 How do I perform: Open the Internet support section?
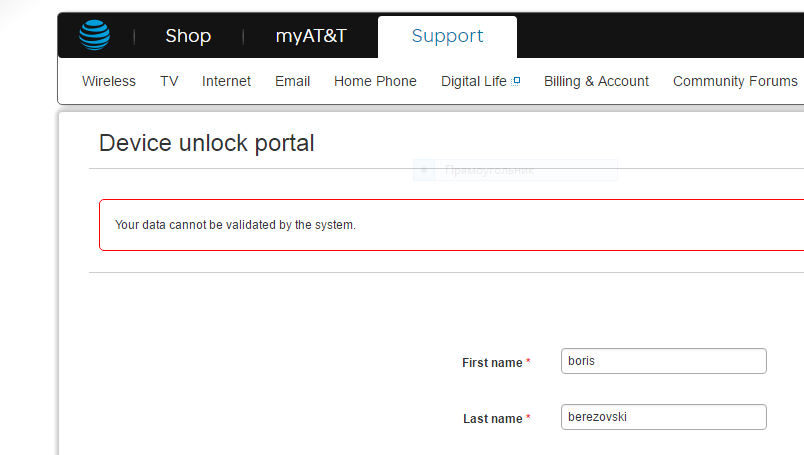pyautogui.click(x=226, y=81)
